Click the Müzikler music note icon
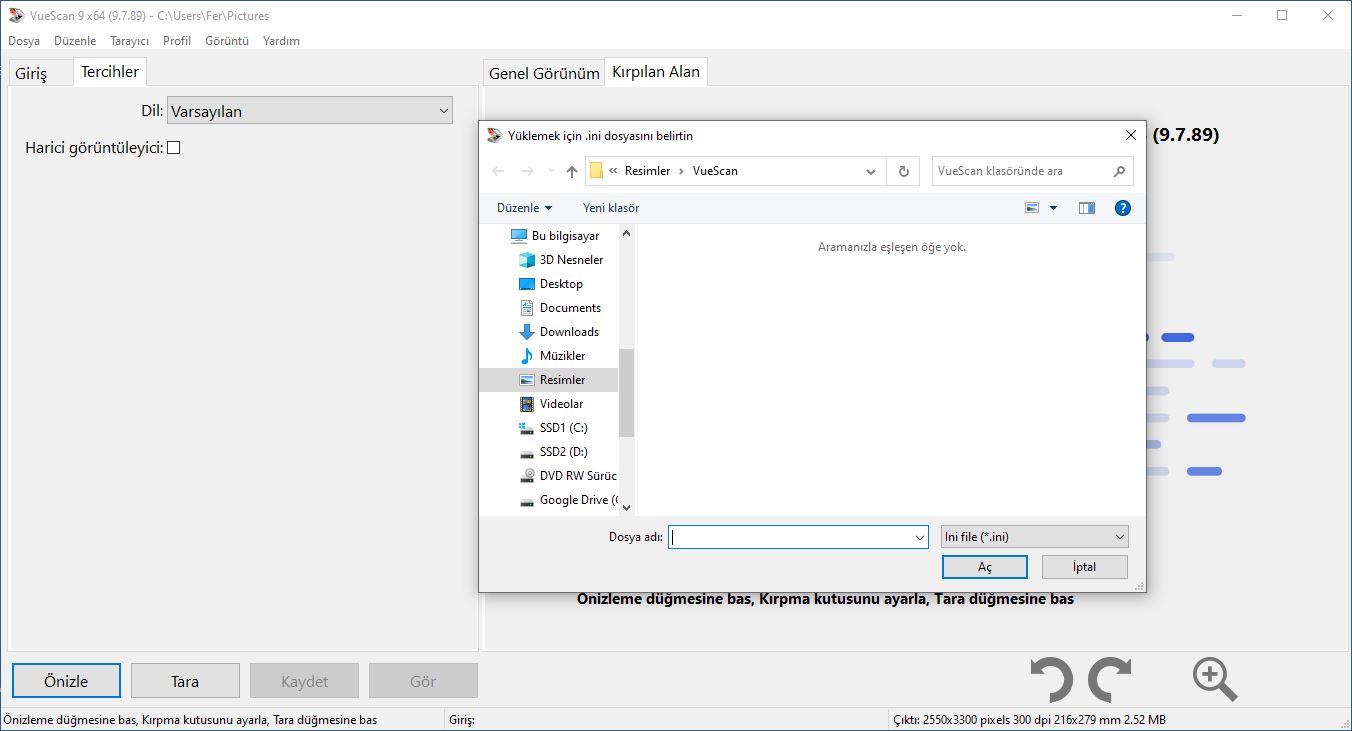 pyautogui.click(x=527, y=356)
